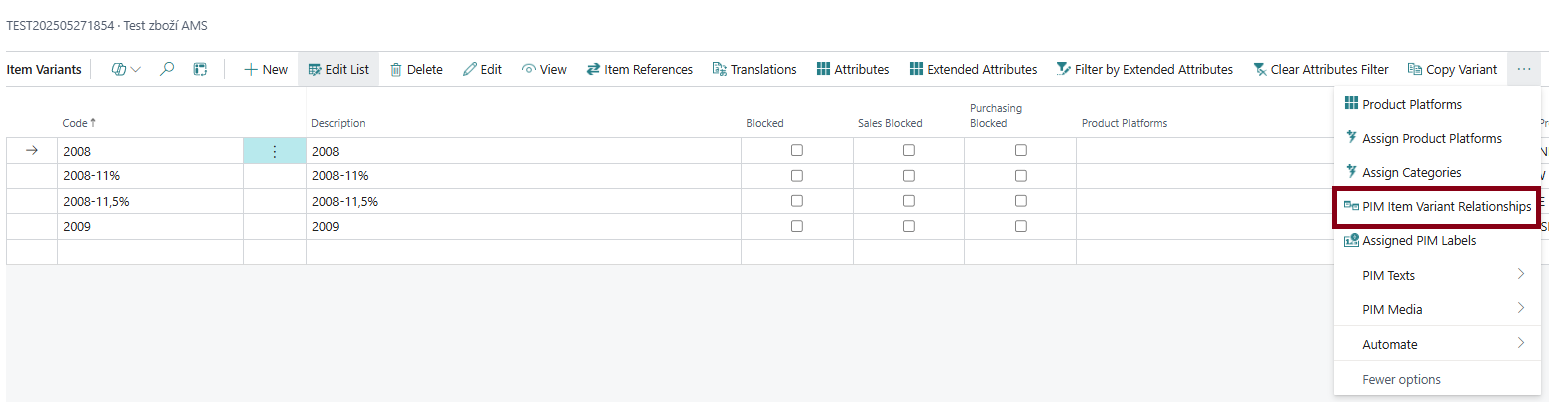Create a New item variant
Screen dimensions: 1549x402
point(266,69)
